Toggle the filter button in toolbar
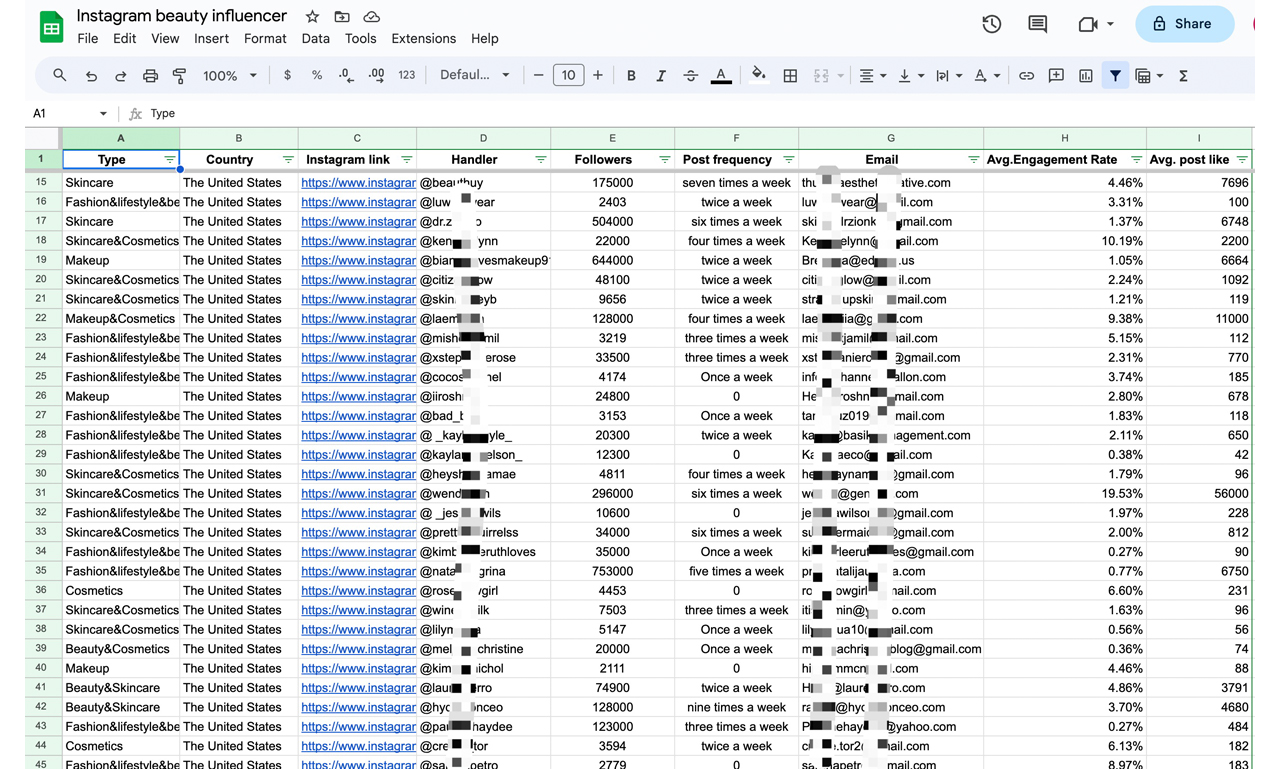 [1115, 76]
